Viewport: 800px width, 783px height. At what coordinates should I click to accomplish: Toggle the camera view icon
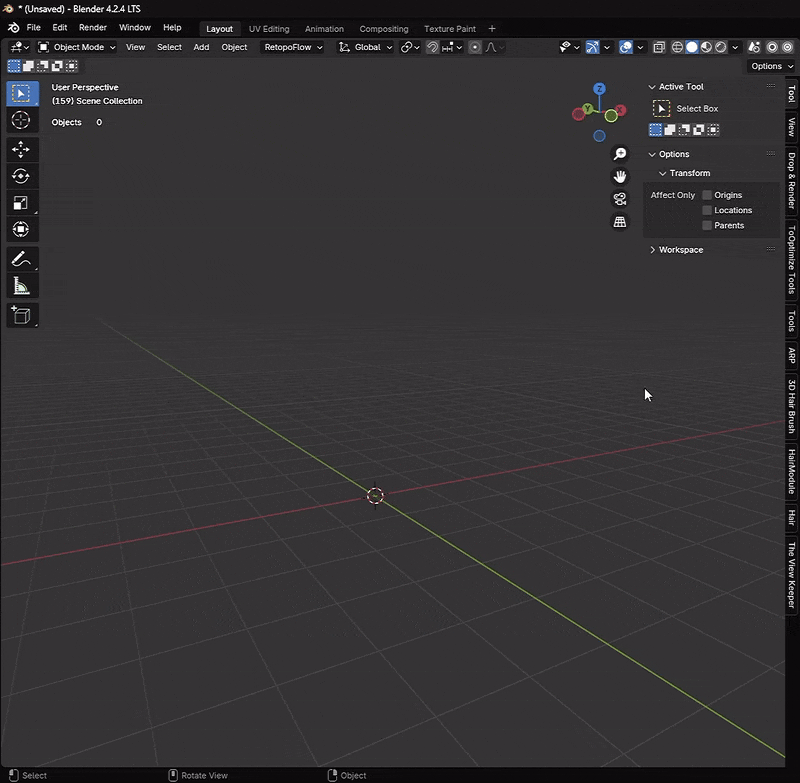pyautogui.click(x=620, y=199)
